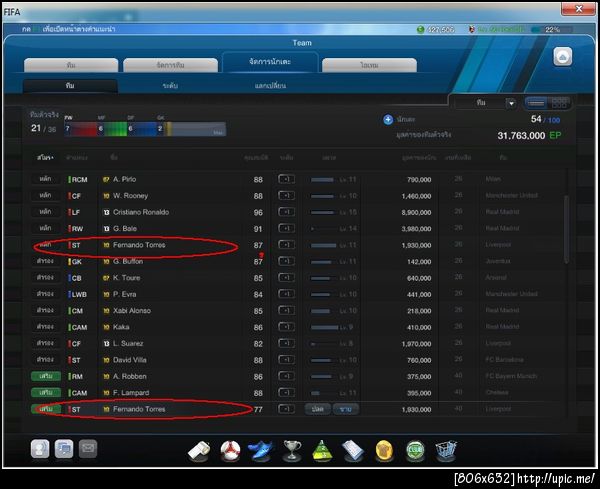
Task: Open the จัดการทีม main tab
Action: 171,65
